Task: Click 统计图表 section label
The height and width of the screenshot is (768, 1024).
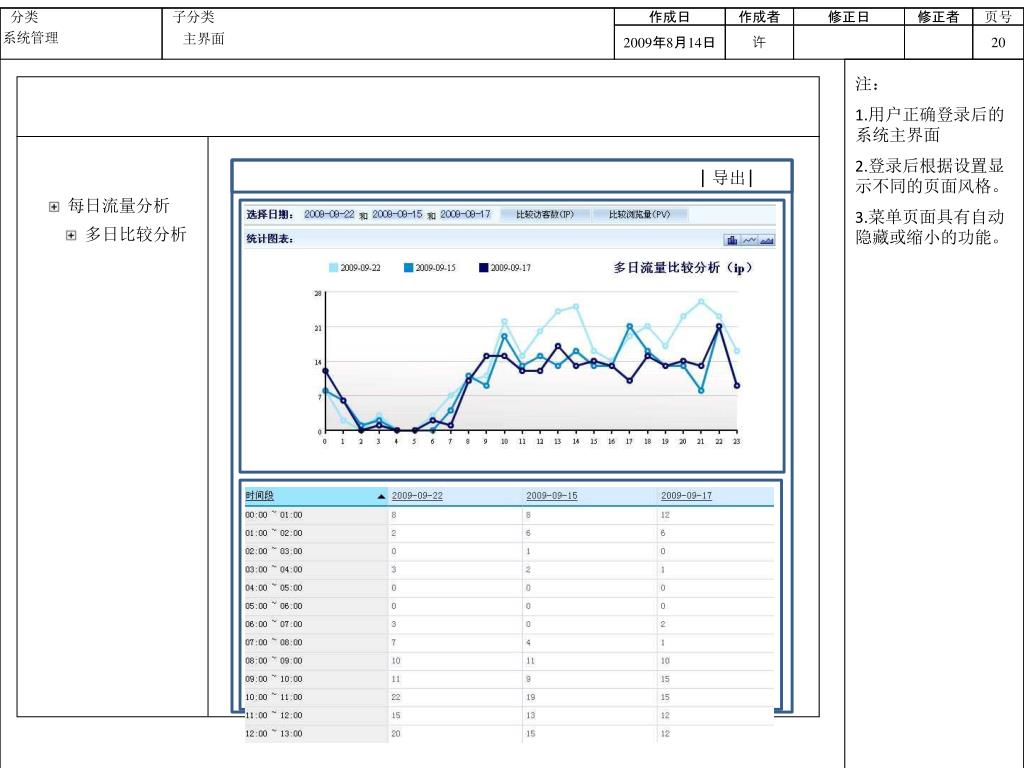Action: click(x=269, y=239)
